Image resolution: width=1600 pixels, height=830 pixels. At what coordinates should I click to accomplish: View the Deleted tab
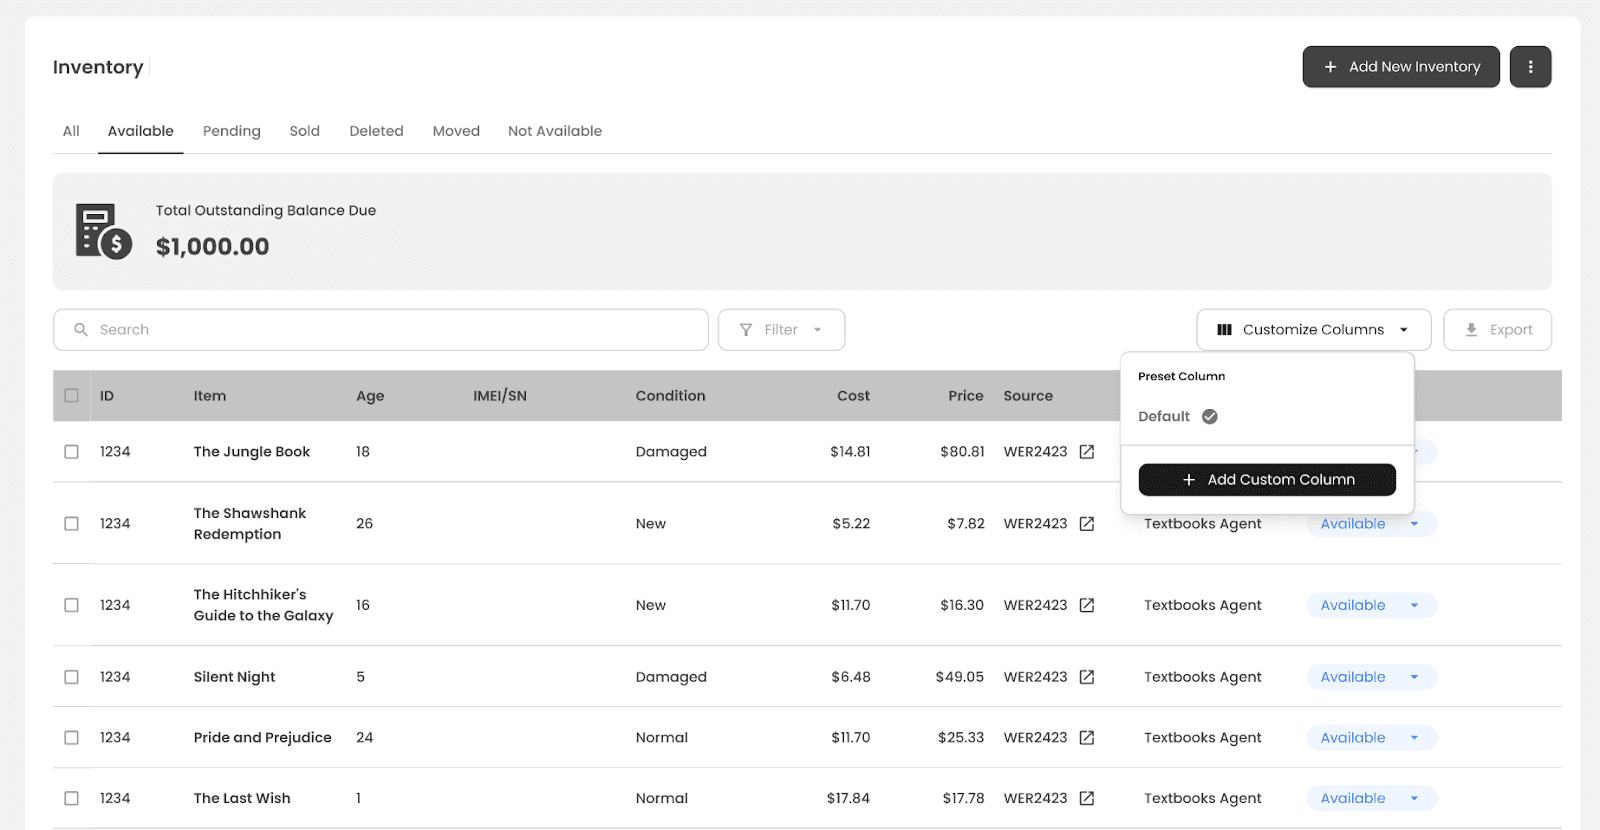pos(377,131)
